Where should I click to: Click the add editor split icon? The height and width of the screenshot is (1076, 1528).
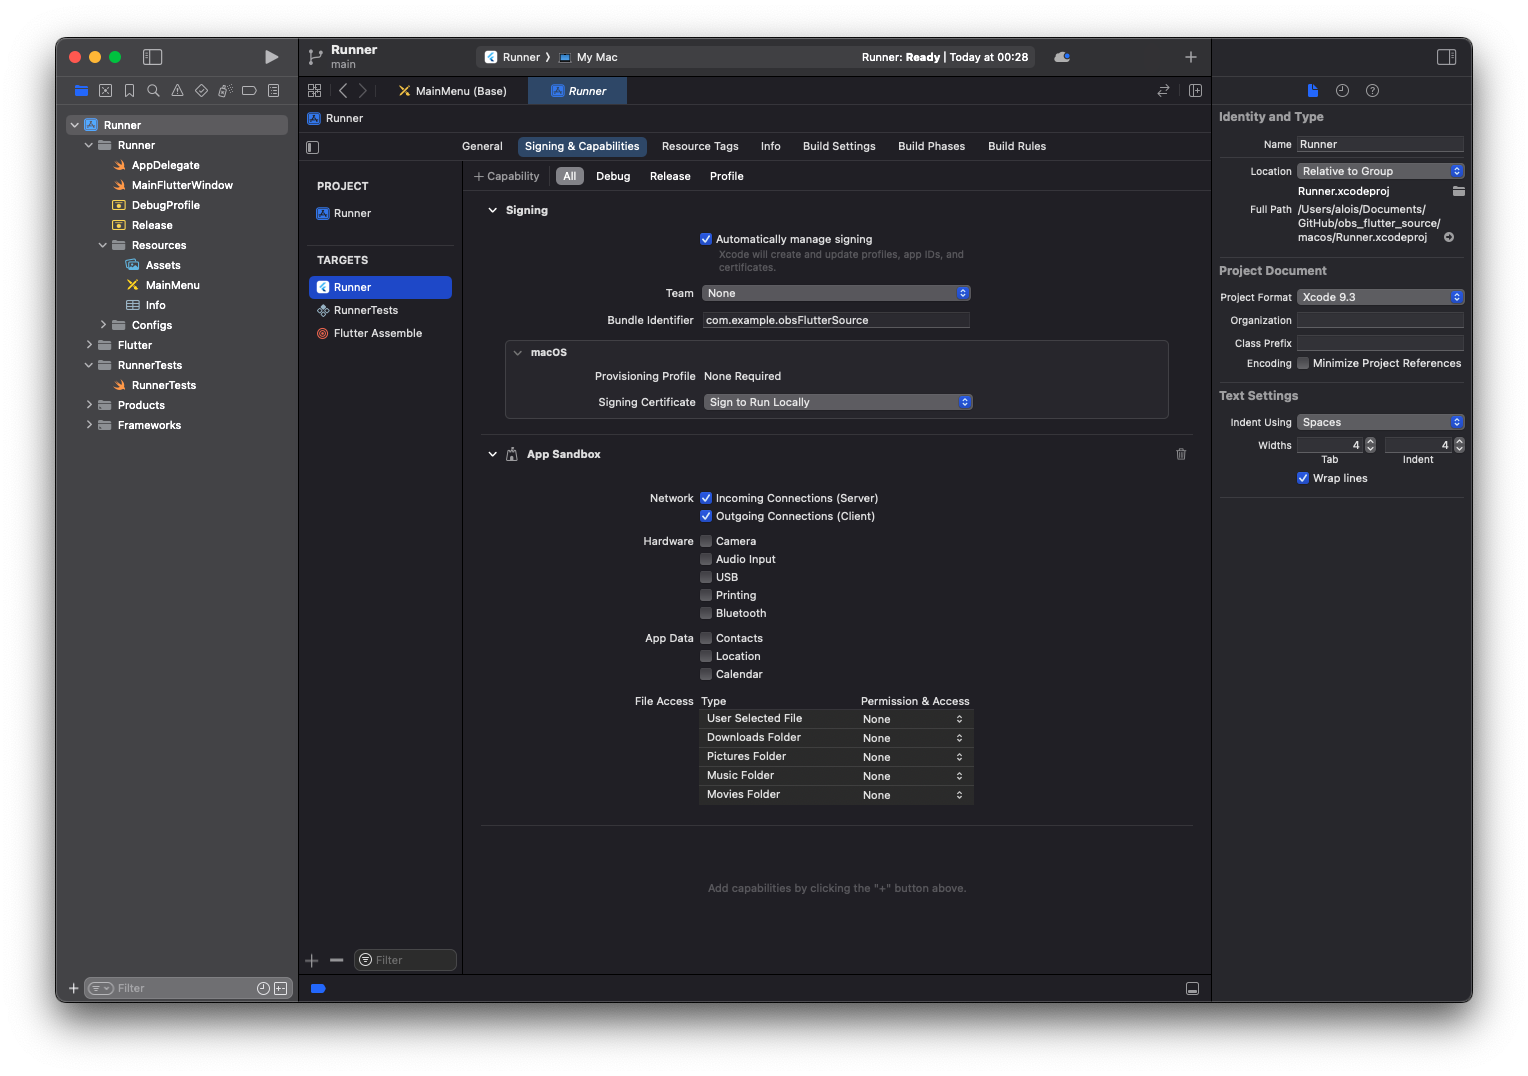pos(1195,91)
